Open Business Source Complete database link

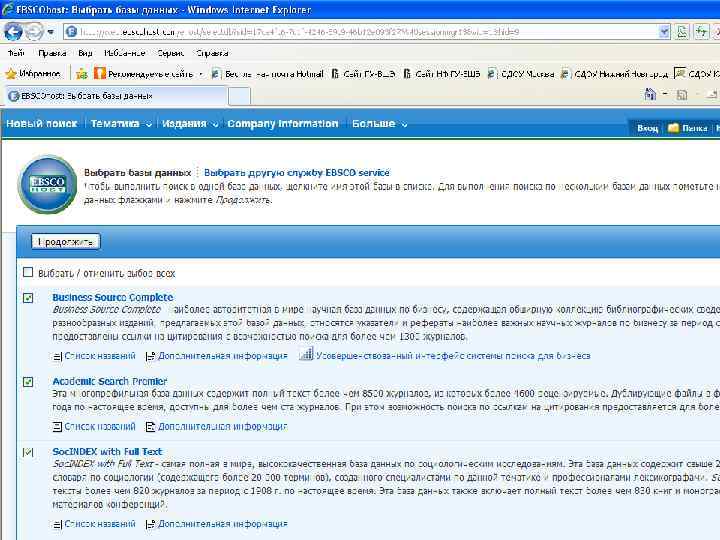tap(112, 297)
